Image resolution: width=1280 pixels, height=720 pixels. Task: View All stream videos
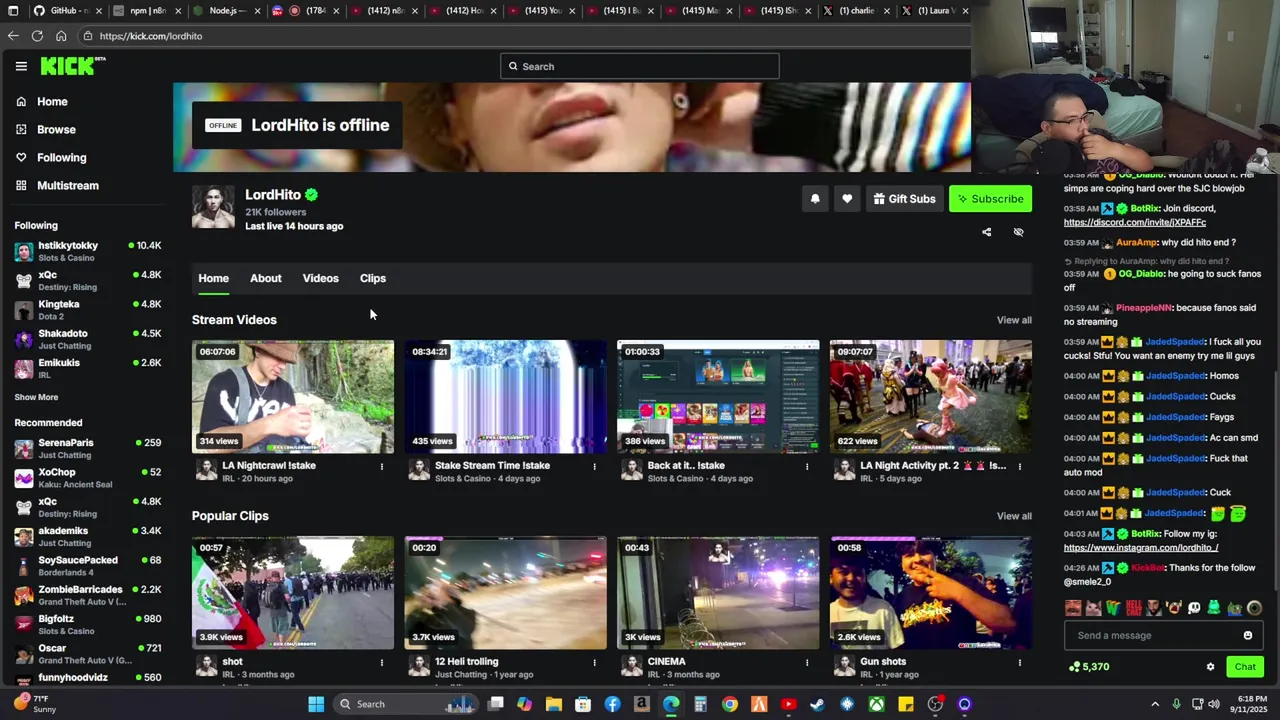pos(1014,320)
